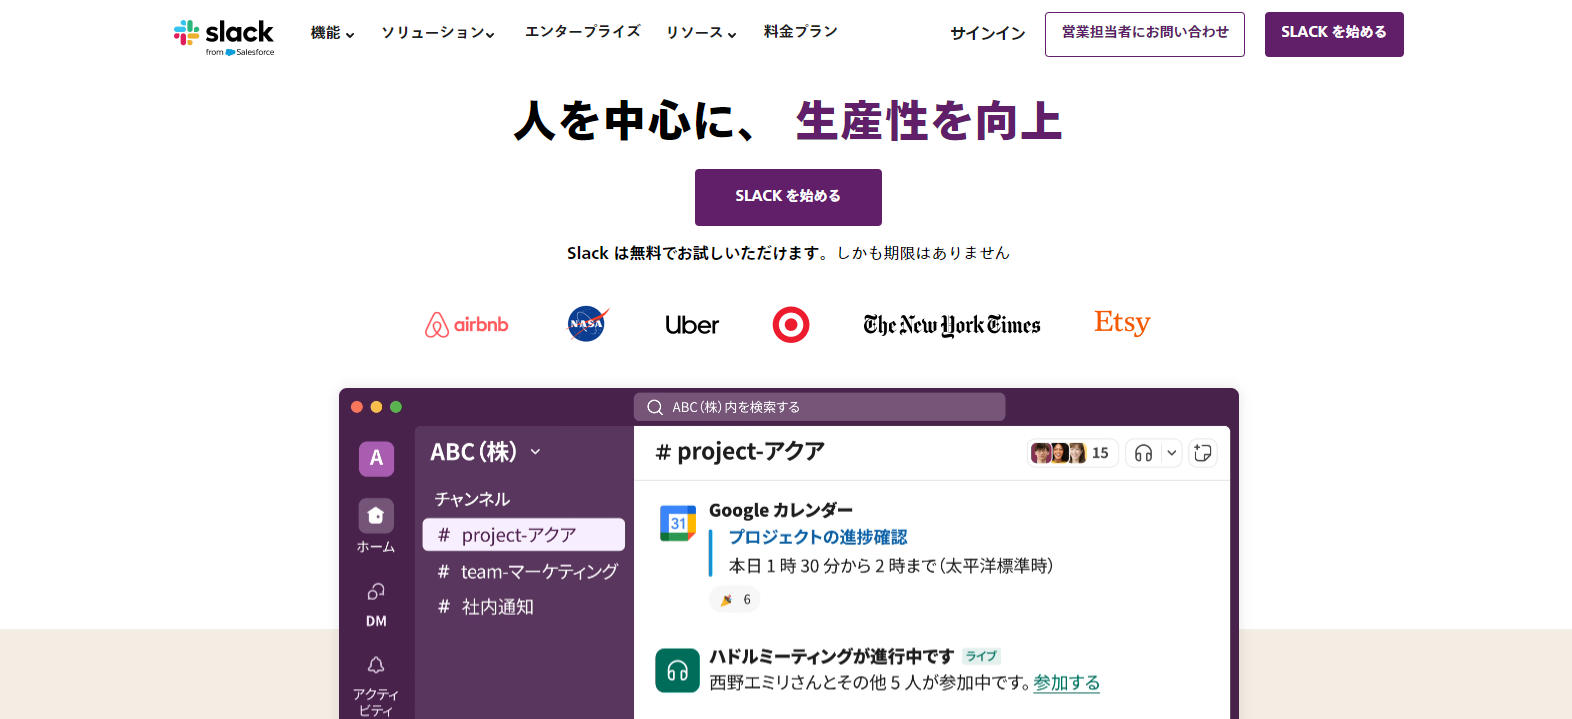Click the Google Calendar app icon
1572x719 pixels.
(x=678, y=523)
